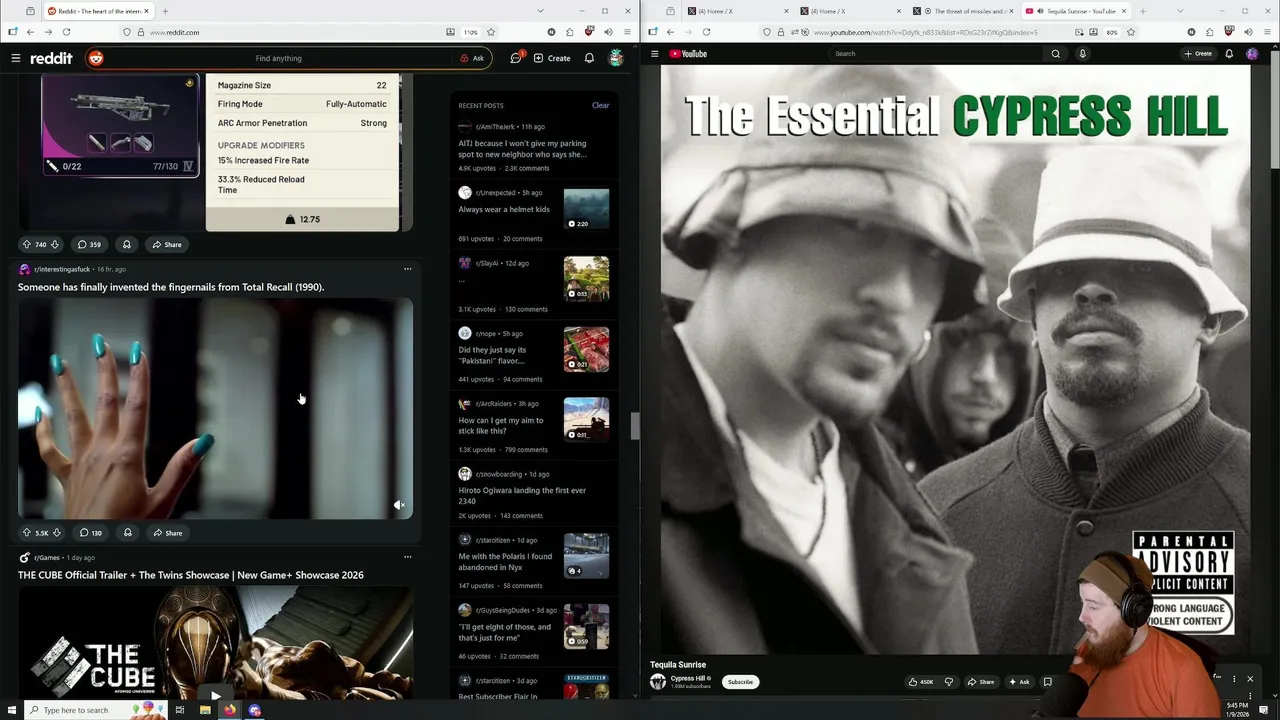Share the fingernails post
Viewport: 1280px width, 720px height.
pyautogui.click(x=168, y=533)
